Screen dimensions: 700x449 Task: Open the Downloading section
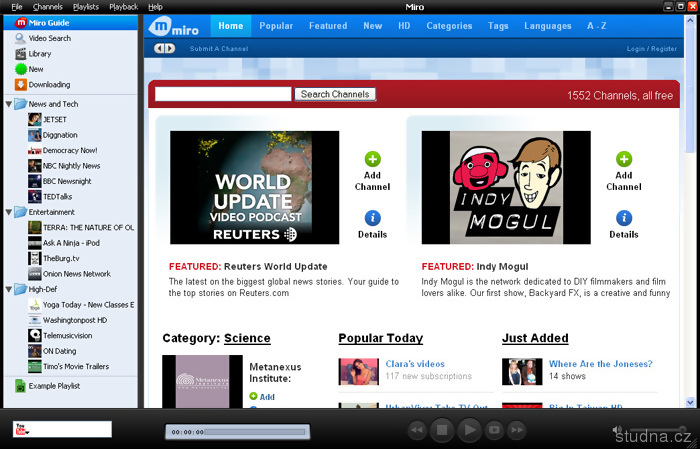49,85
